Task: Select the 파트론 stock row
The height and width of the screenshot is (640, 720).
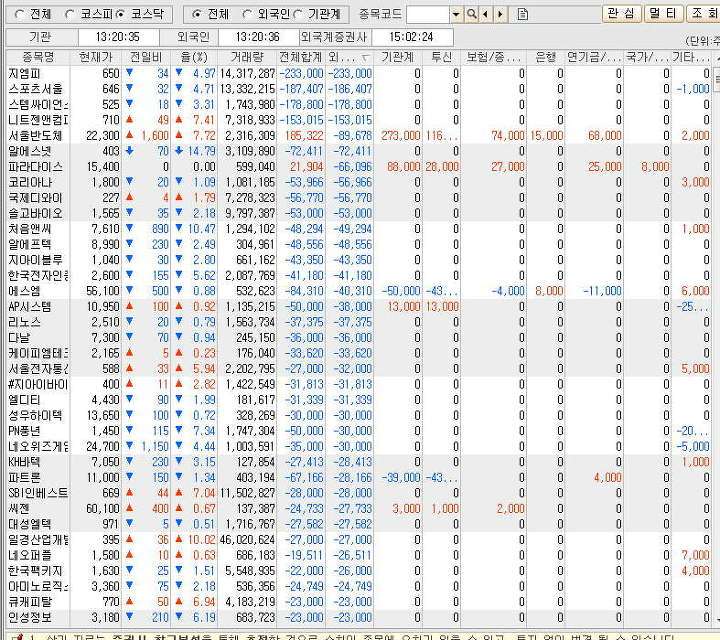Action: coord(358,477)
